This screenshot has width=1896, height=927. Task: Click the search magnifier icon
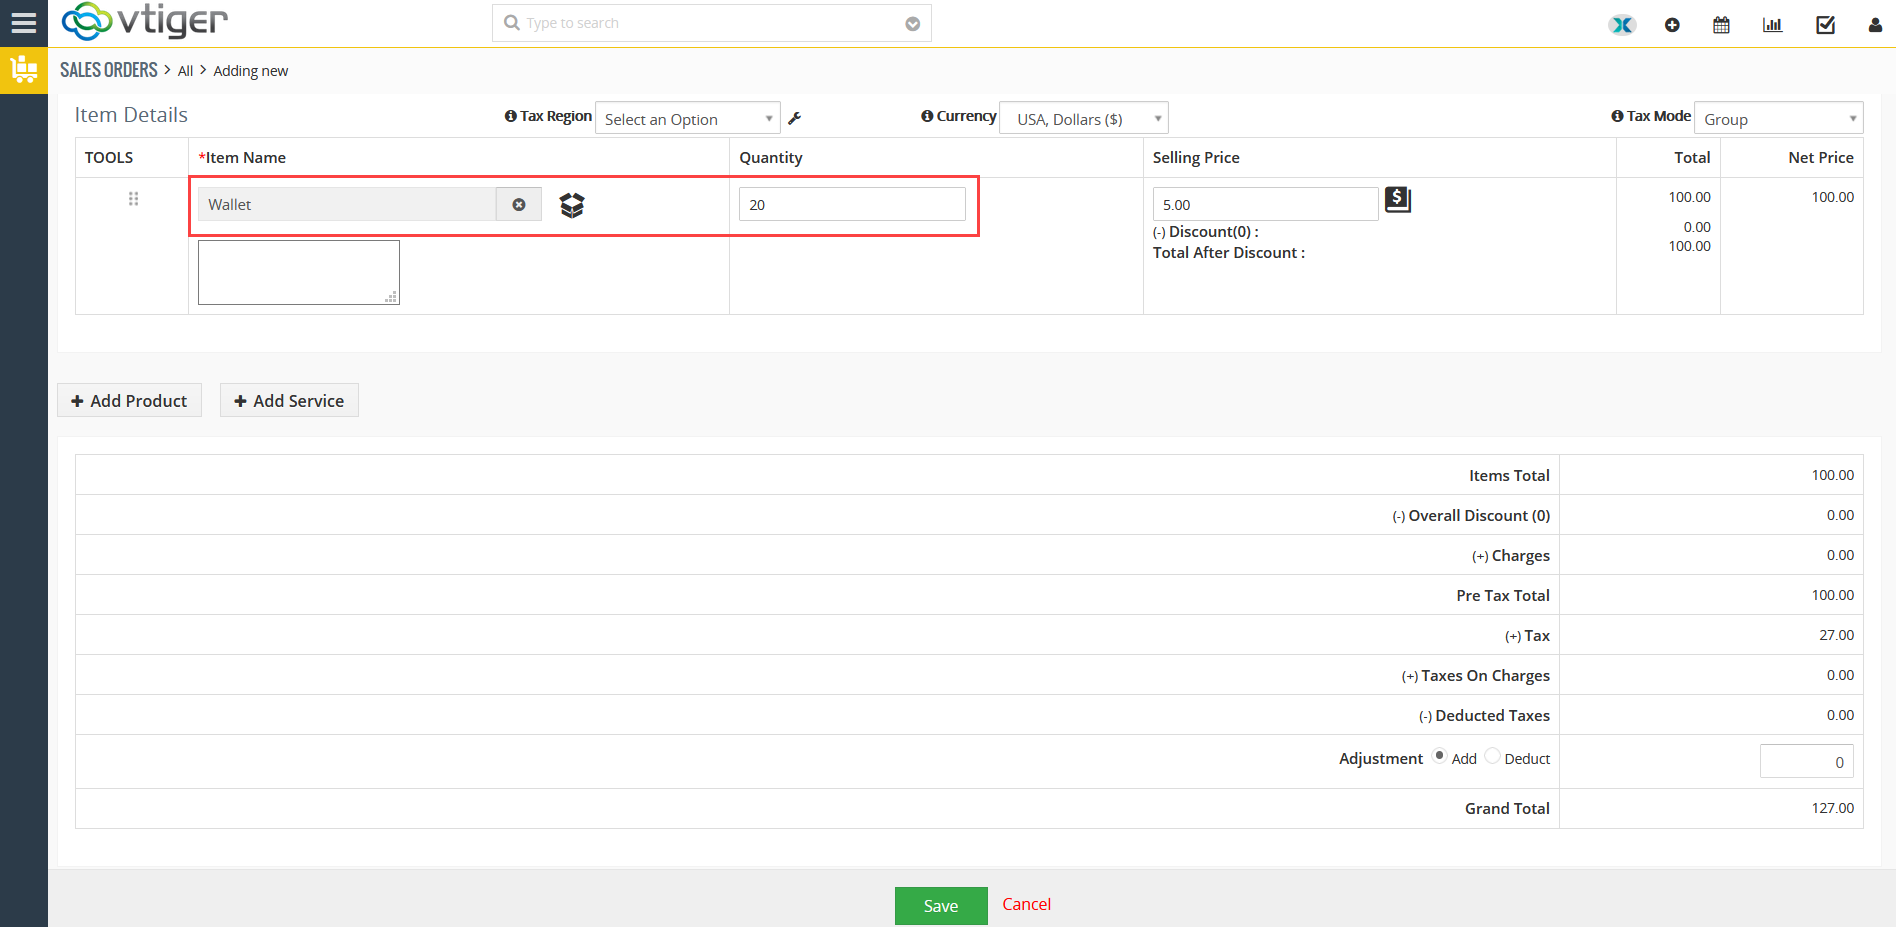click(512, 23)
